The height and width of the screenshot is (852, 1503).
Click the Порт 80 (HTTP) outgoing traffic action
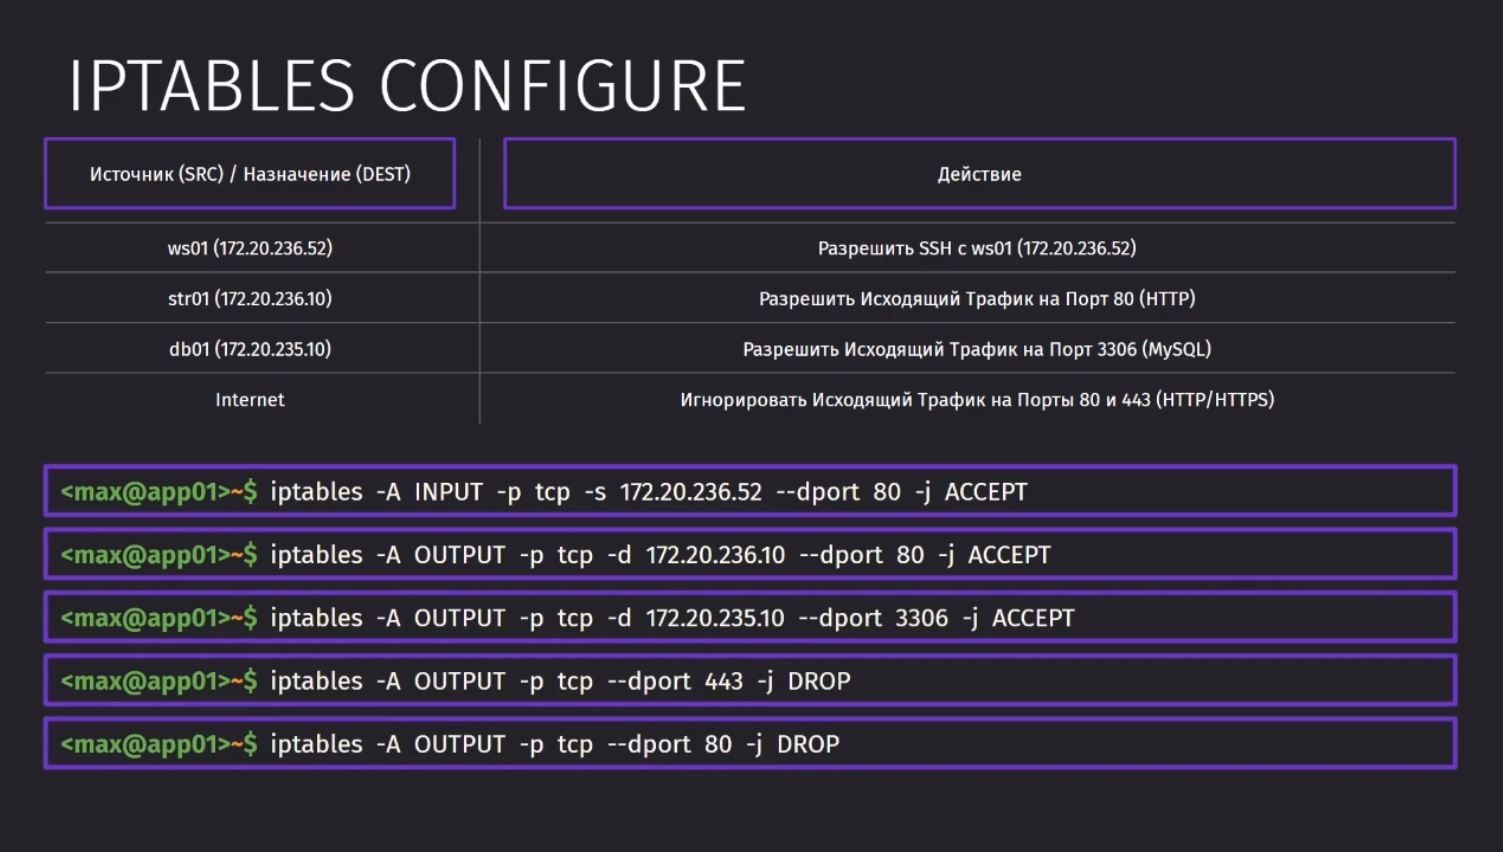click(976, 298)
